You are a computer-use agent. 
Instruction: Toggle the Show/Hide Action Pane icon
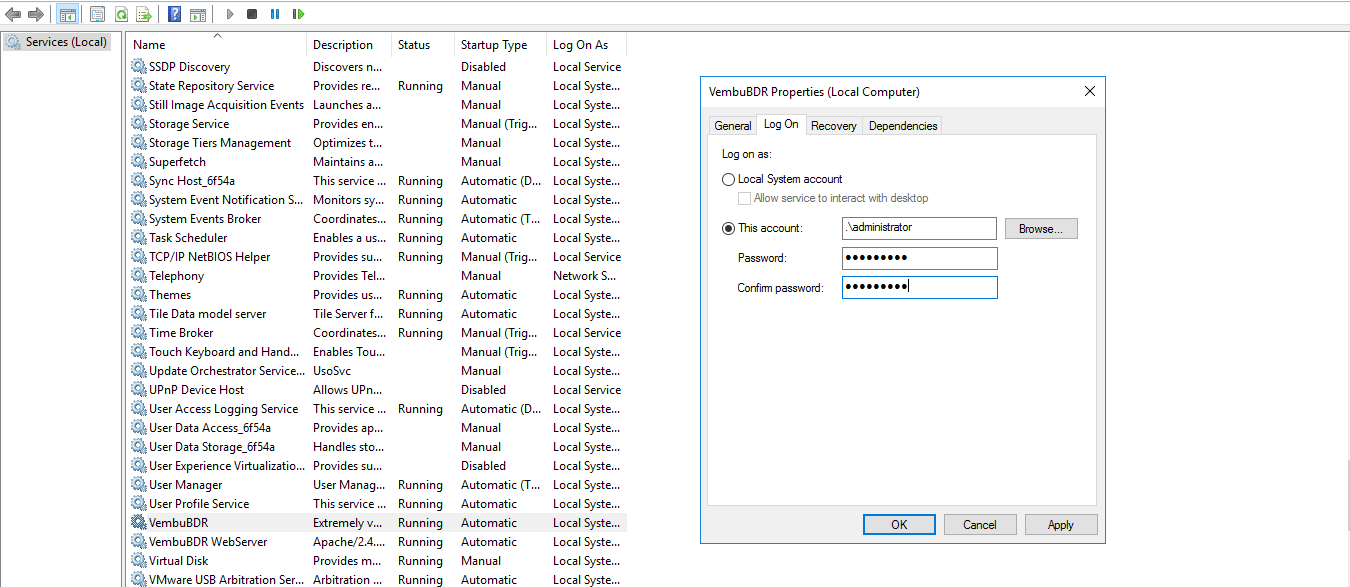coord(198,14)
